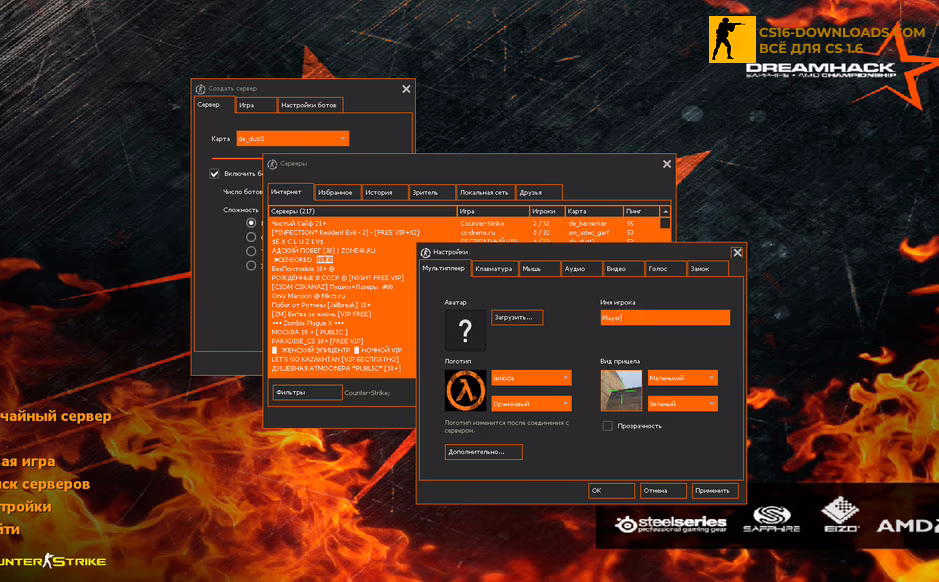Select the Сервер tab in Создать сервер
This screenshot has height=582, width=939.
[214, 104]
